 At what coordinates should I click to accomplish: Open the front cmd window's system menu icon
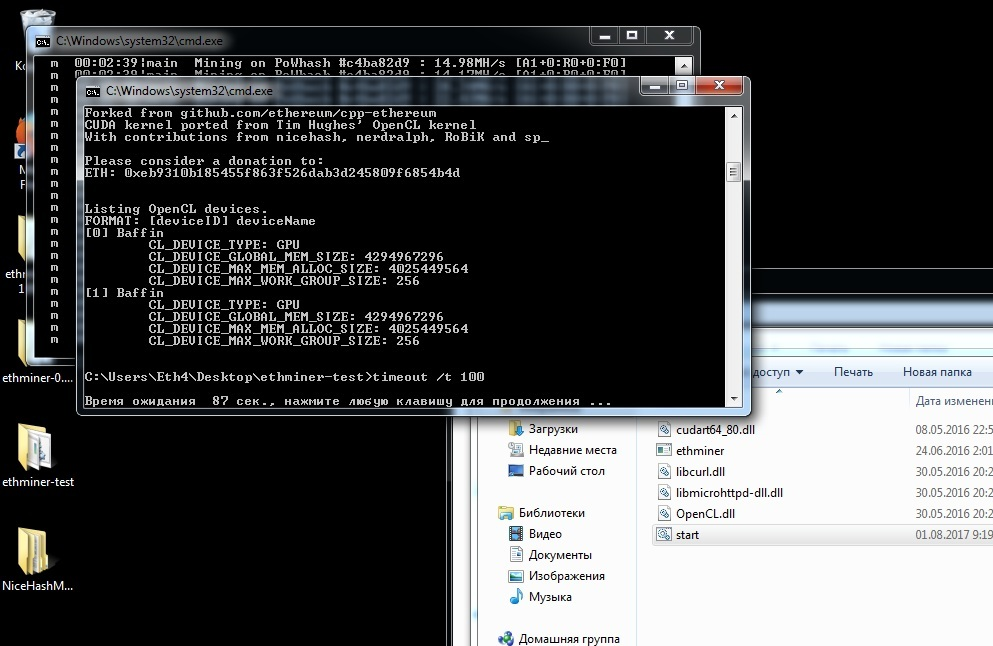[x=94, y=89]
